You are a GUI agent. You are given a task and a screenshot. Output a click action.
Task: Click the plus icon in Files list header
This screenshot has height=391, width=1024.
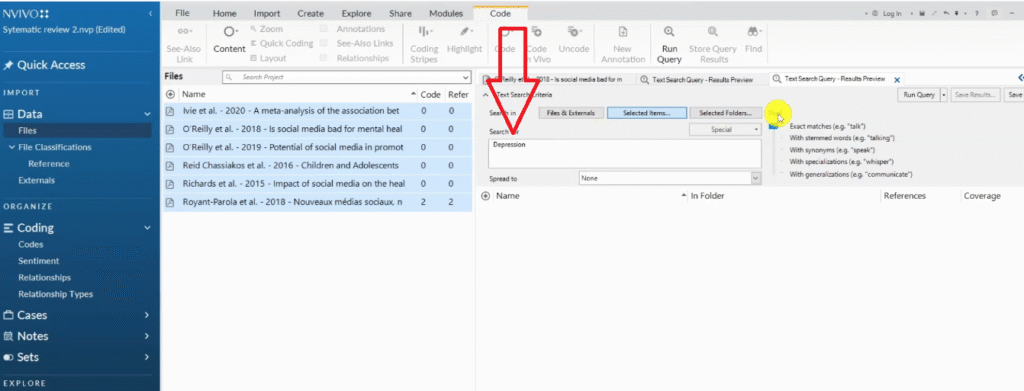tap(170, 95)
